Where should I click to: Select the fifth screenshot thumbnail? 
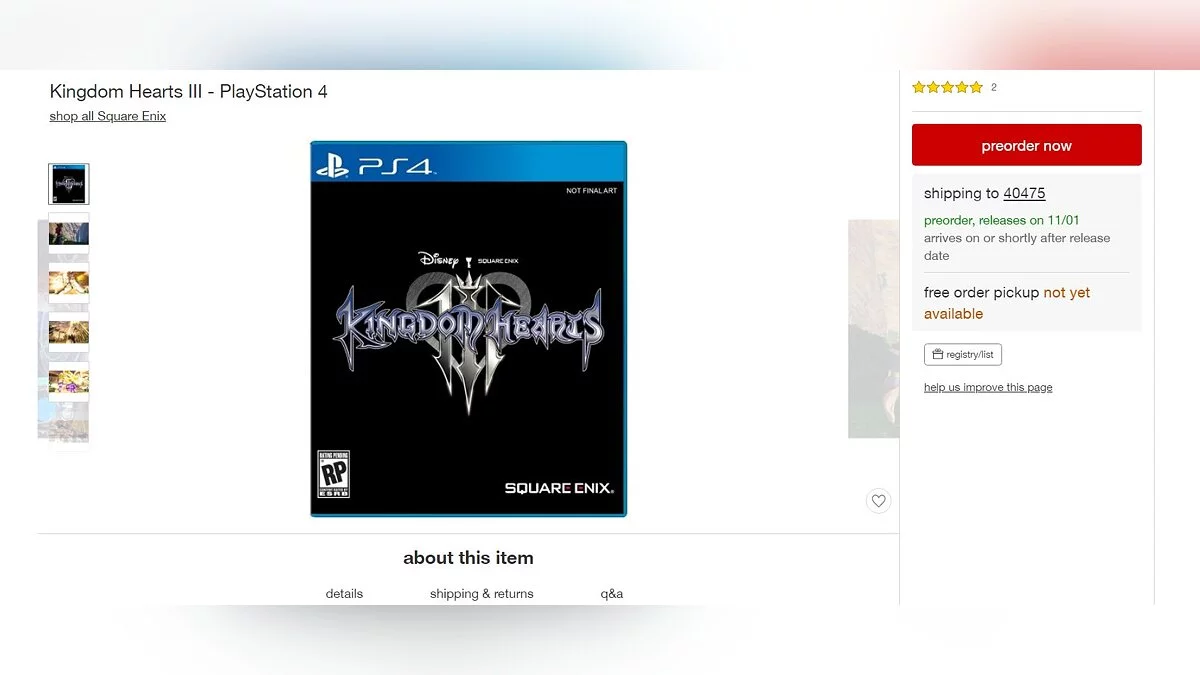(69, 382)
